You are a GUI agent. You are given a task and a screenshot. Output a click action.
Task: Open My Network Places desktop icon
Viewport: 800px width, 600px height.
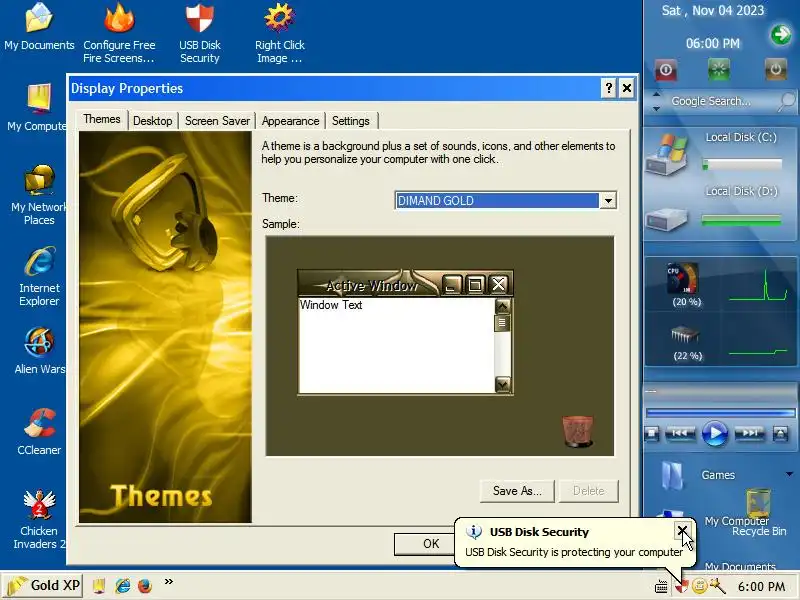tap(39, 195)
